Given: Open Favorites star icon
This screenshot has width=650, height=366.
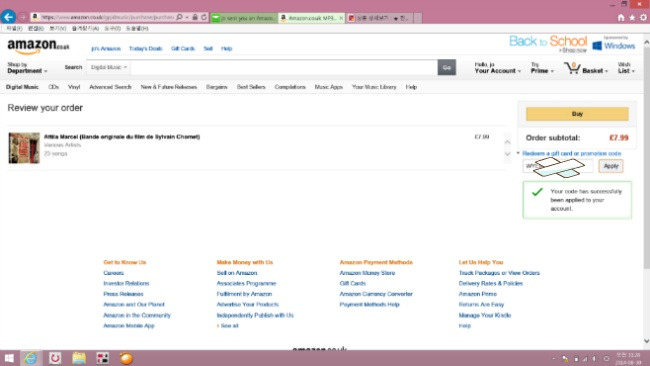Looking at the screenshot, I should [x=632, y=17].
